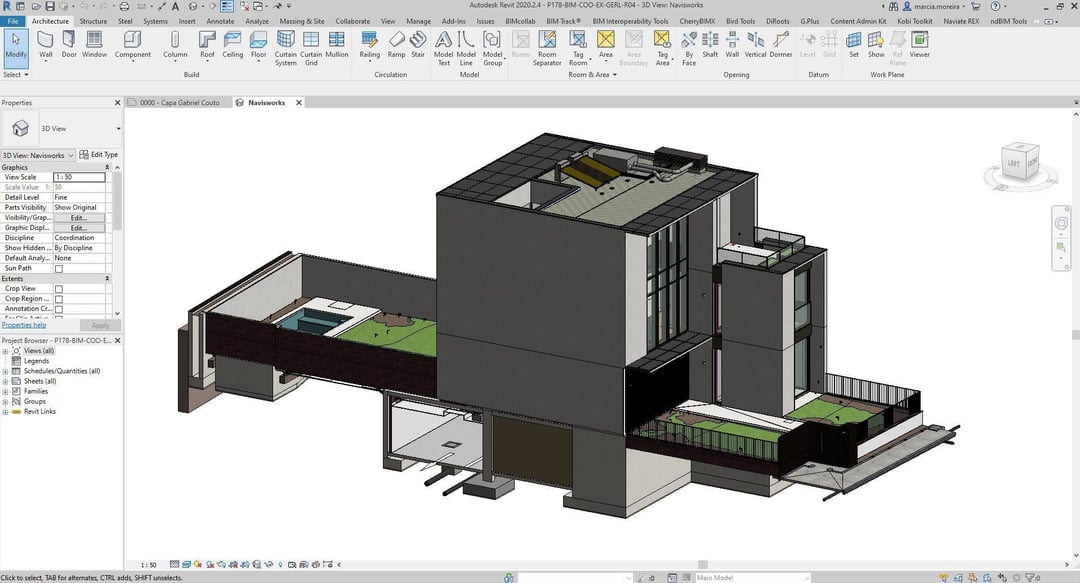The image size is (1080, 583).
Task: Click the Detail Level value Fine
Action: 79,198
